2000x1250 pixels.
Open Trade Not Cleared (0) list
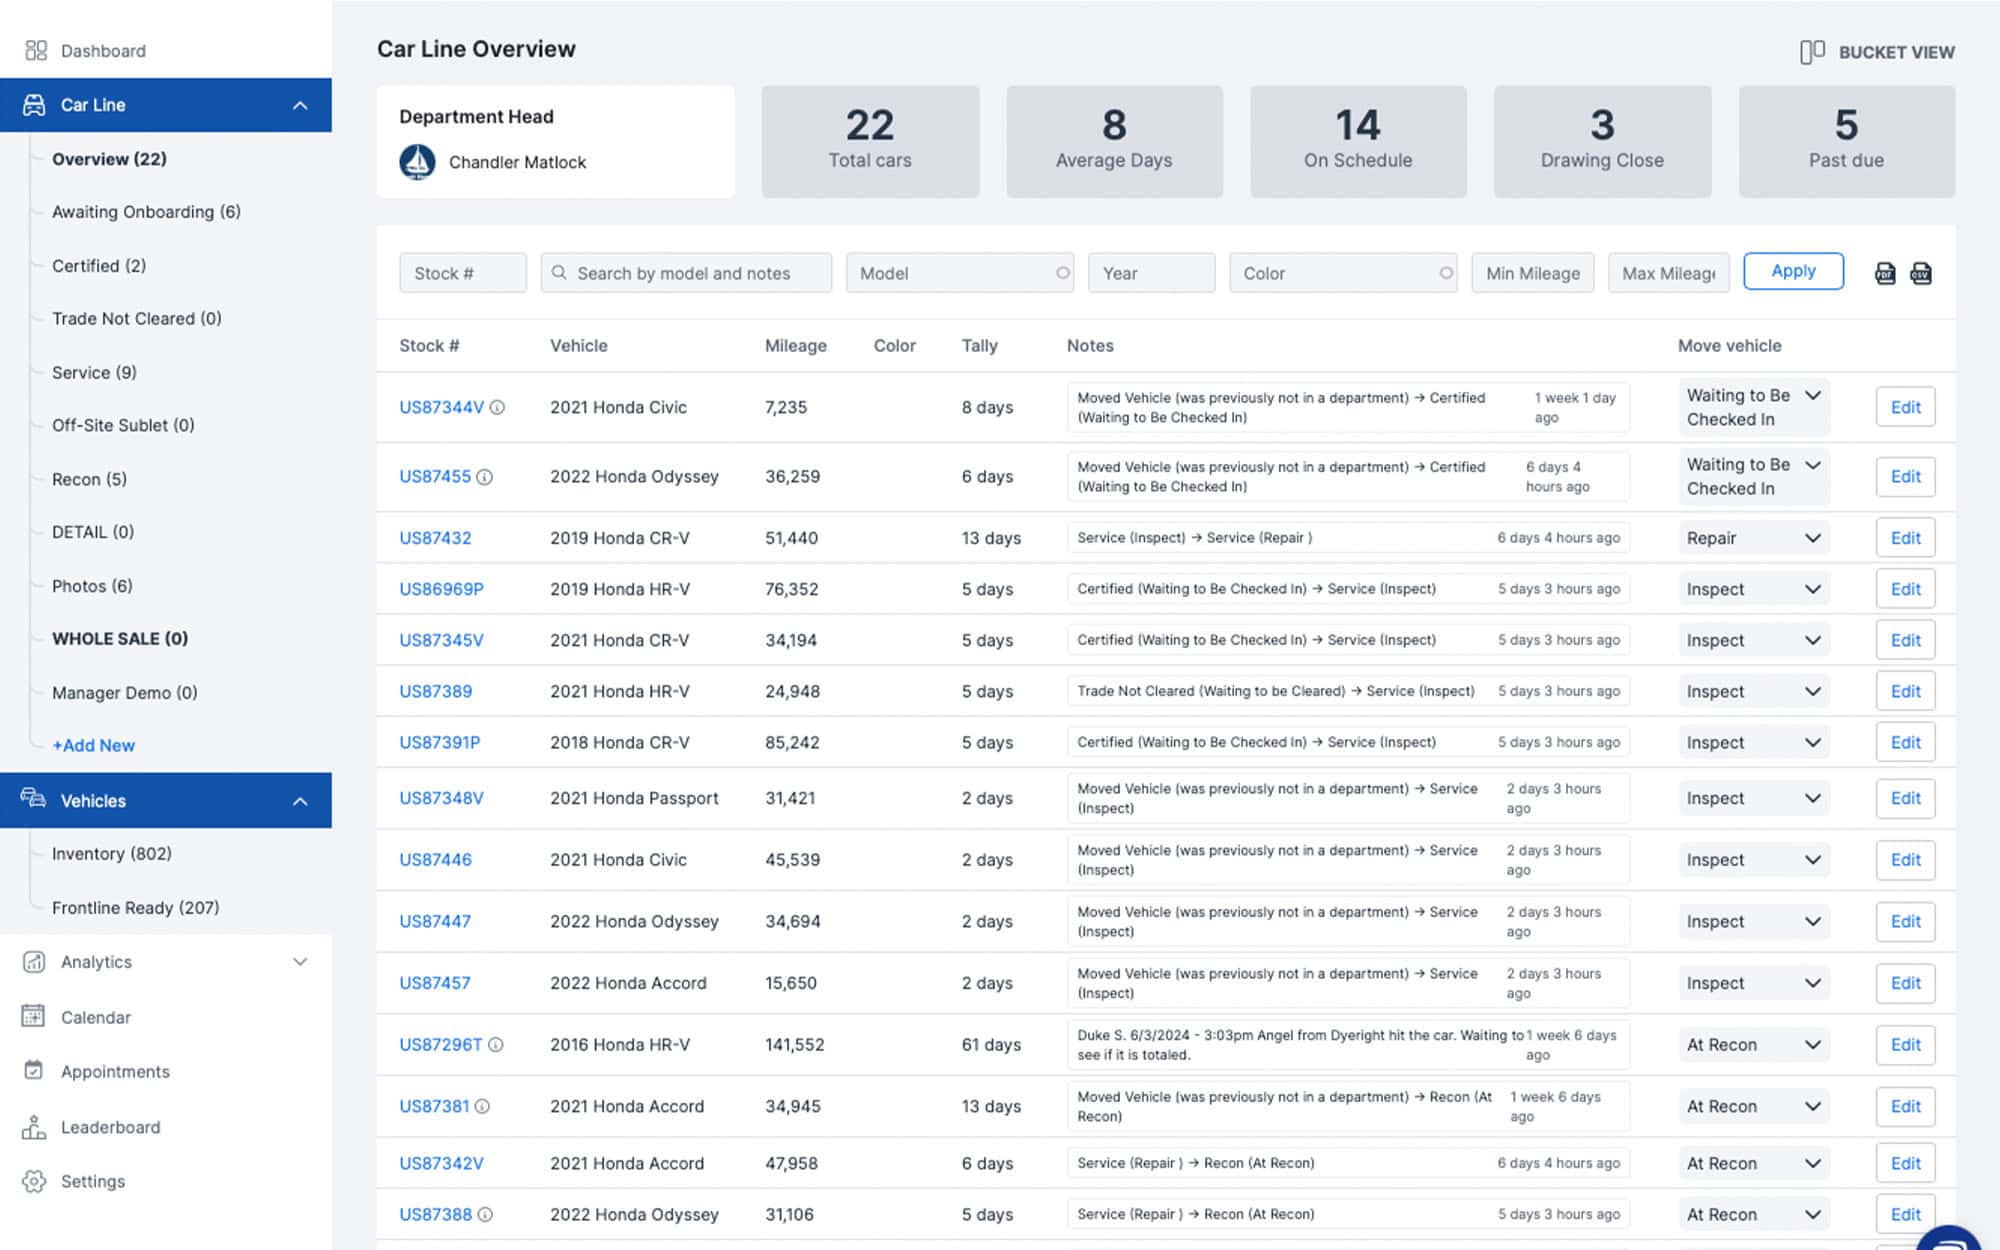pos(137,318)
